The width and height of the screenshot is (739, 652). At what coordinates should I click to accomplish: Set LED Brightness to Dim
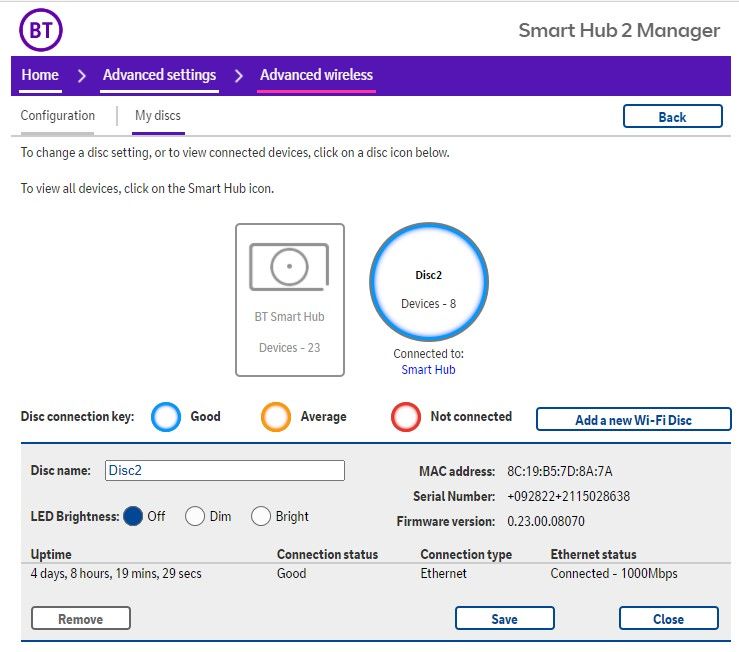(195, 516)
